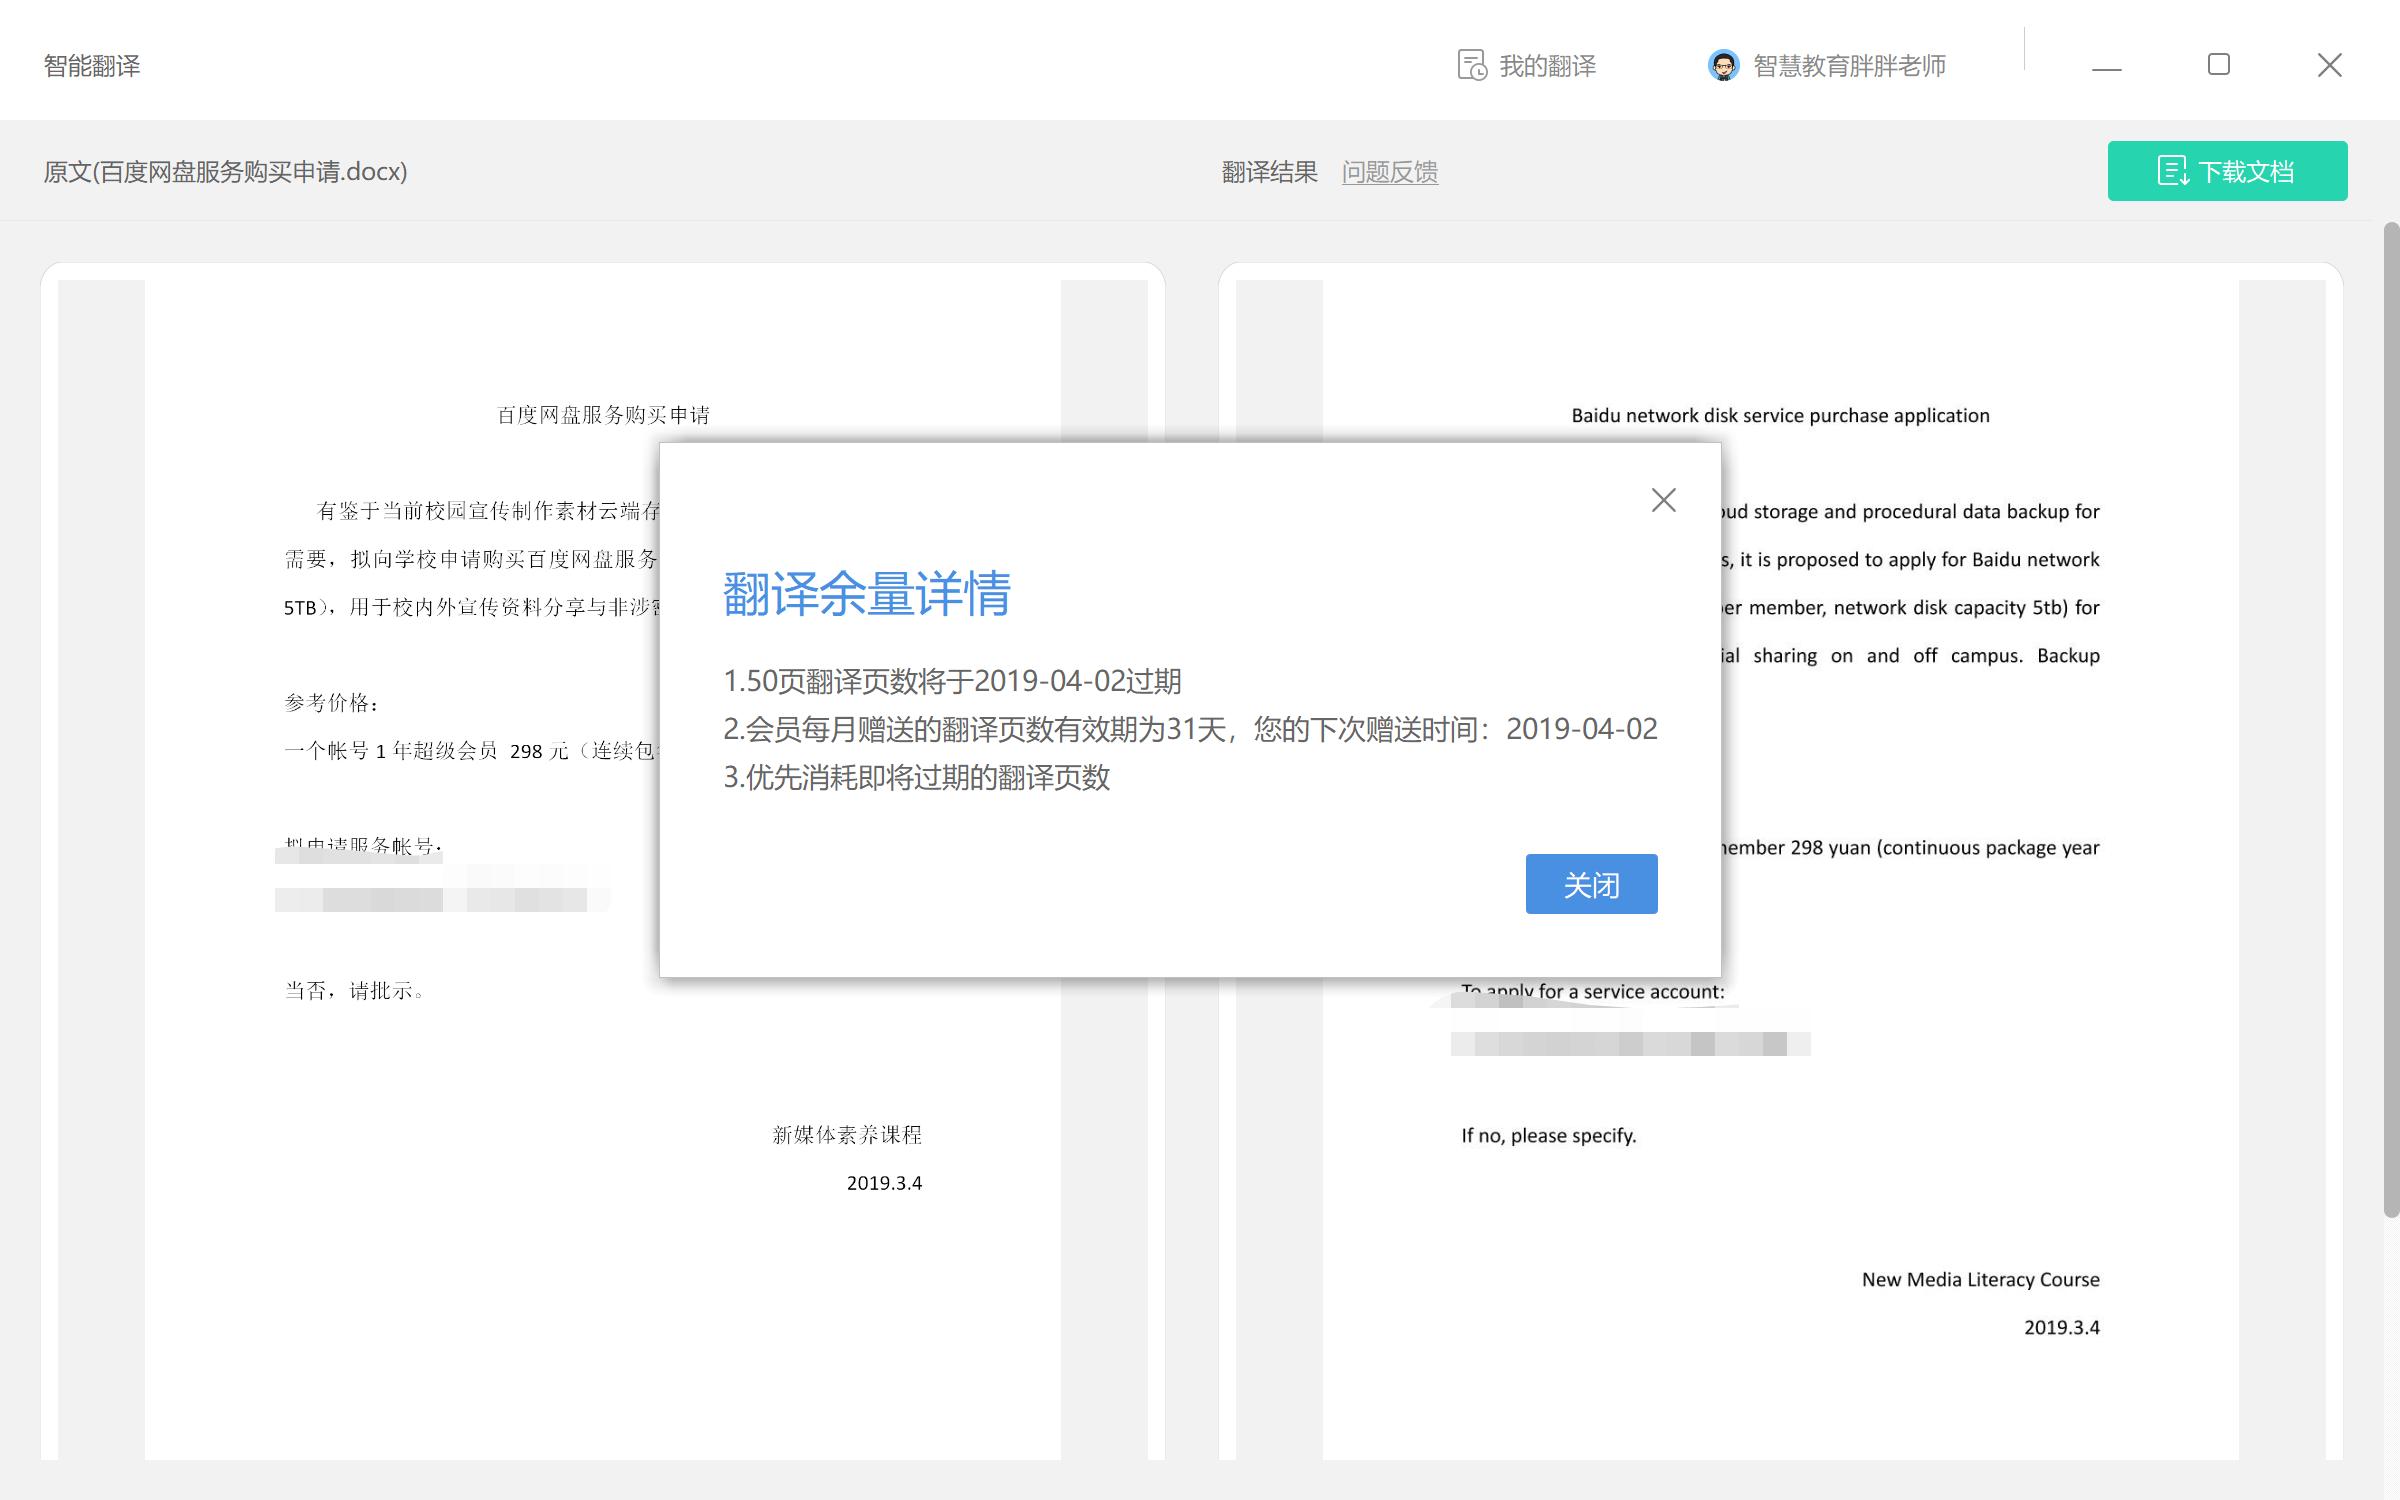
Task: Click the 智能翻译 app title
Action: (x=91, y=66)
